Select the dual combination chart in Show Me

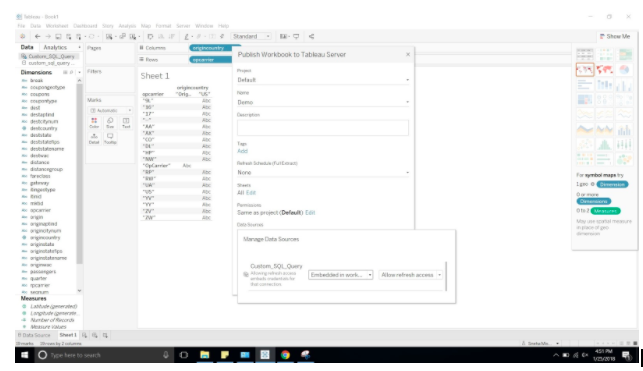click(x=624, y=130)
